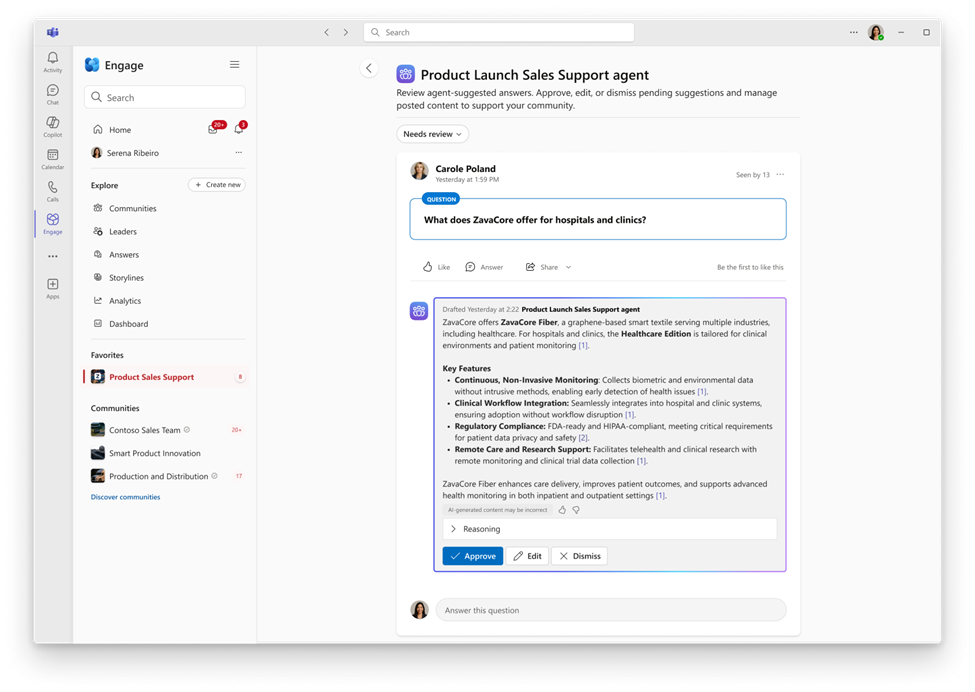Image resolution: width=975 pixels, height=692 pixels.
Task: Open title bar settings and more ellipsis
Action: point(854,32)
